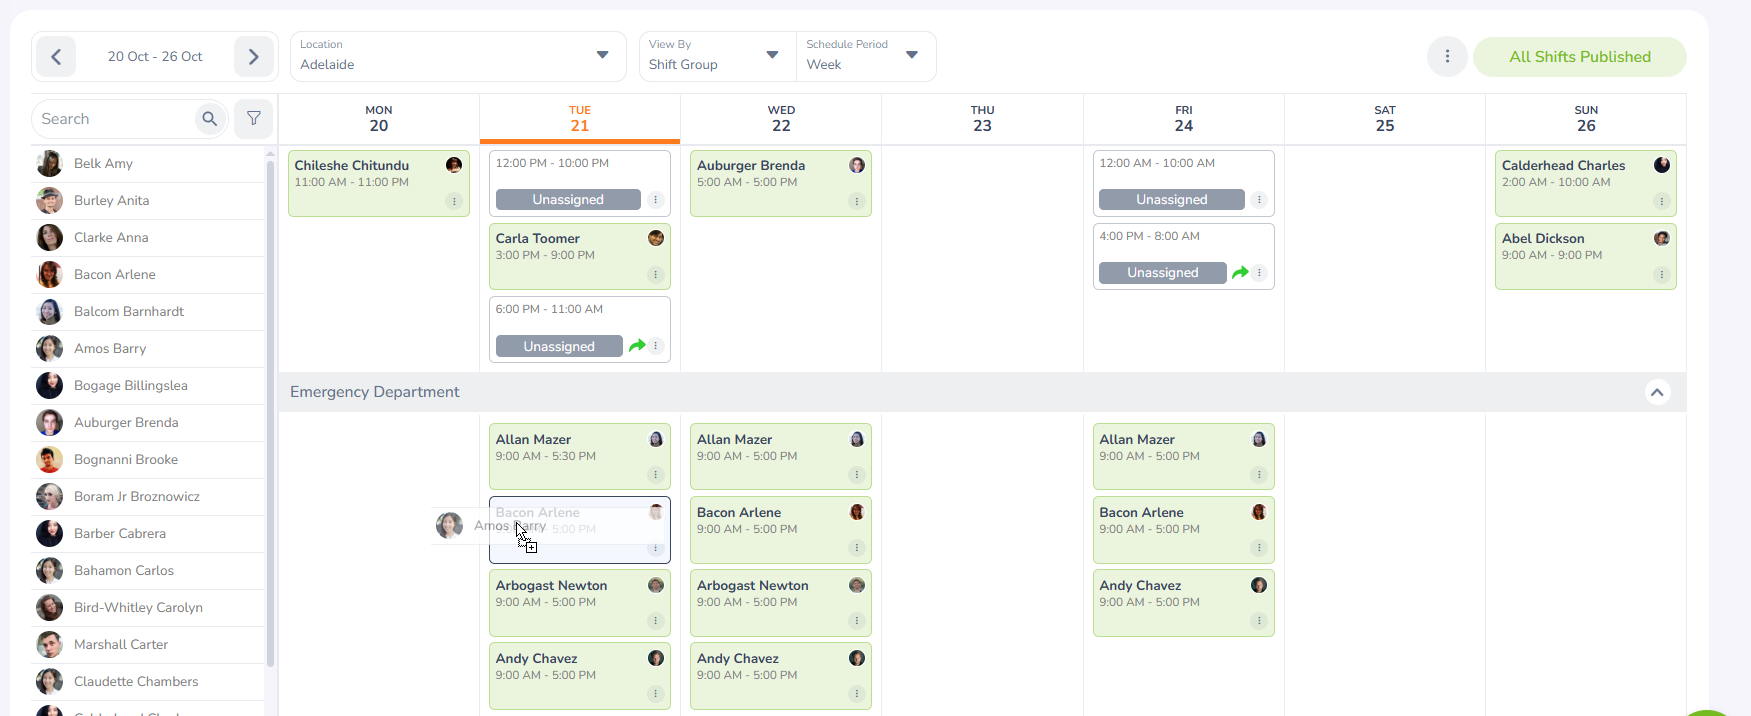Click green share arrow on Friday 4:00 PM shift
Viewport: 1751px width, 716px height.
[1240, 273]
